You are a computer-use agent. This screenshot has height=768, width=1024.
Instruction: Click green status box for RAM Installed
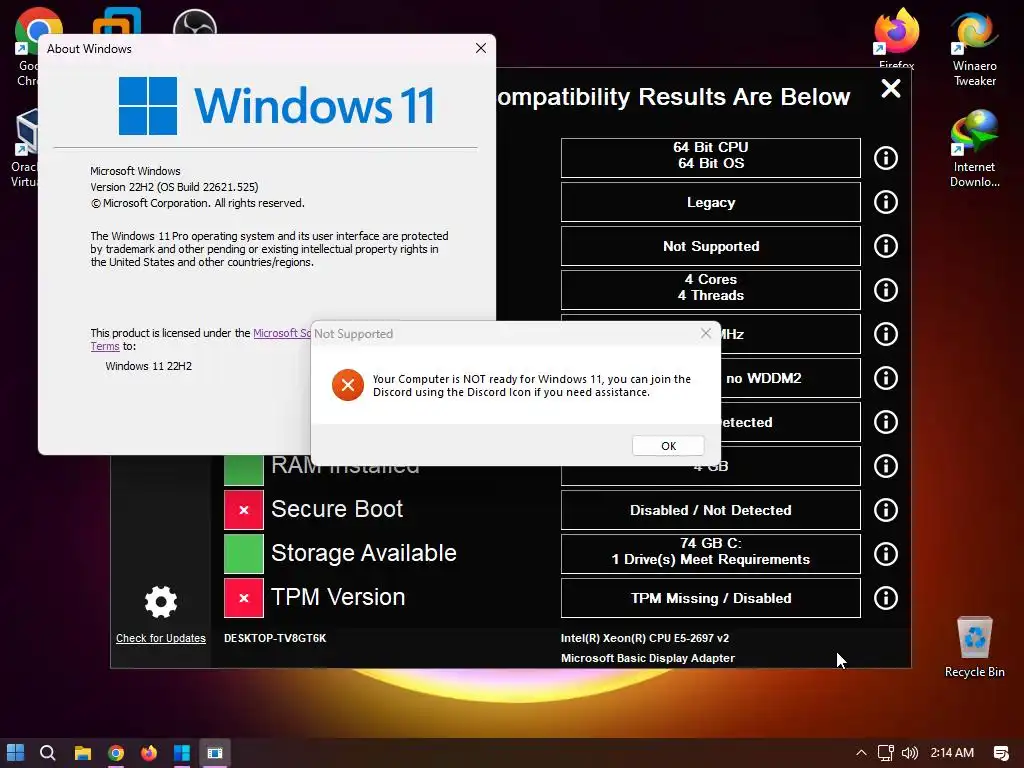(244, 472)
